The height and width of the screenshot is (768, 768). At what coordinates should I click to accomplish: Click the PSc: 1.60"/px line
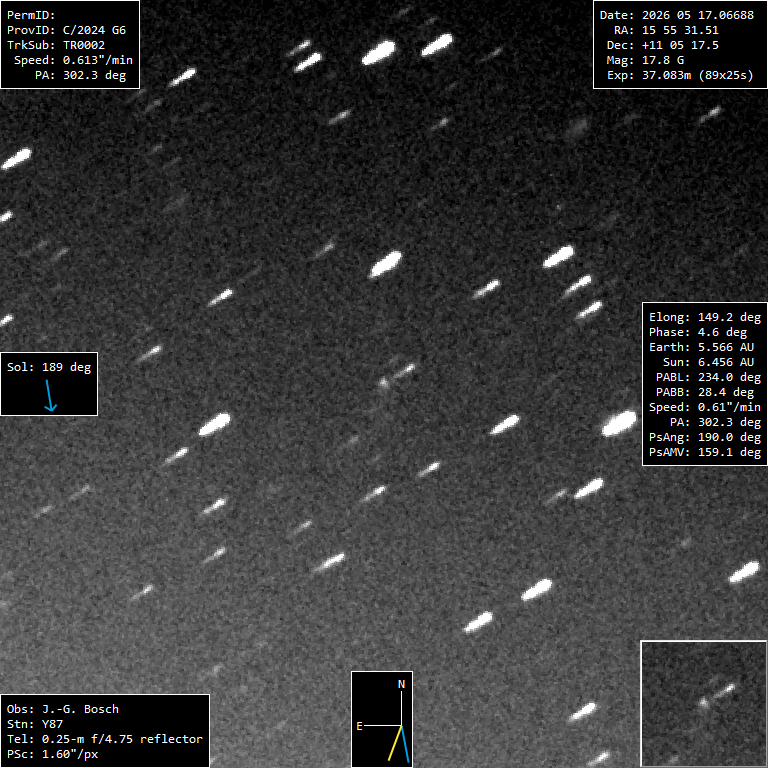click(52, 754)
